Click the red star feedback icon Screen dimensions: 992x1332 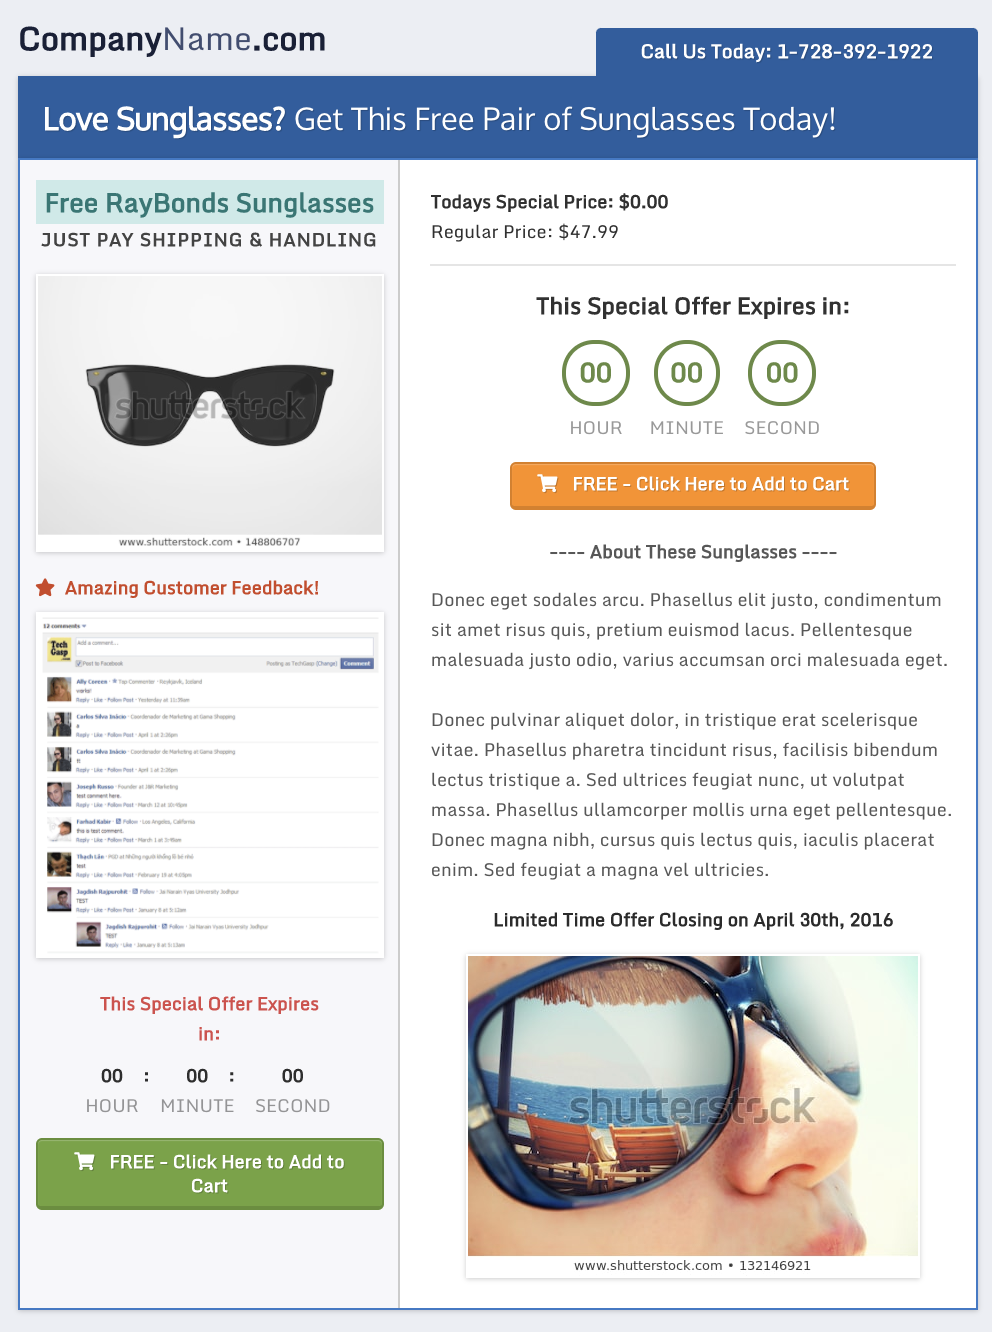click(x=45, y=588)
